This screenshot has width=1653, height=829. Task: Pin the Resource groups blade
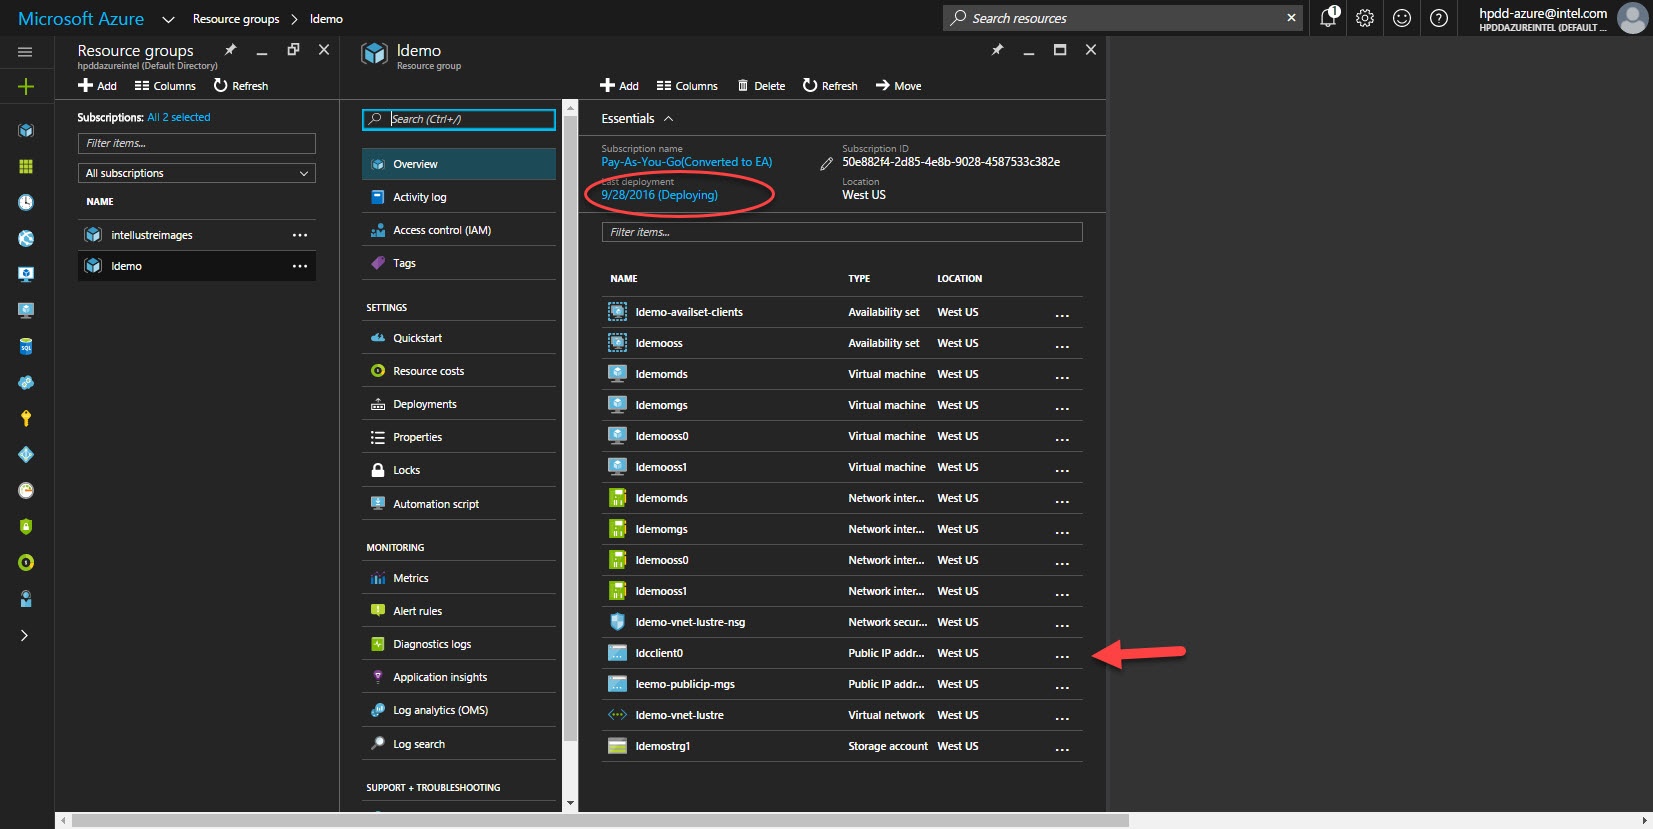(x=230, y=50)
